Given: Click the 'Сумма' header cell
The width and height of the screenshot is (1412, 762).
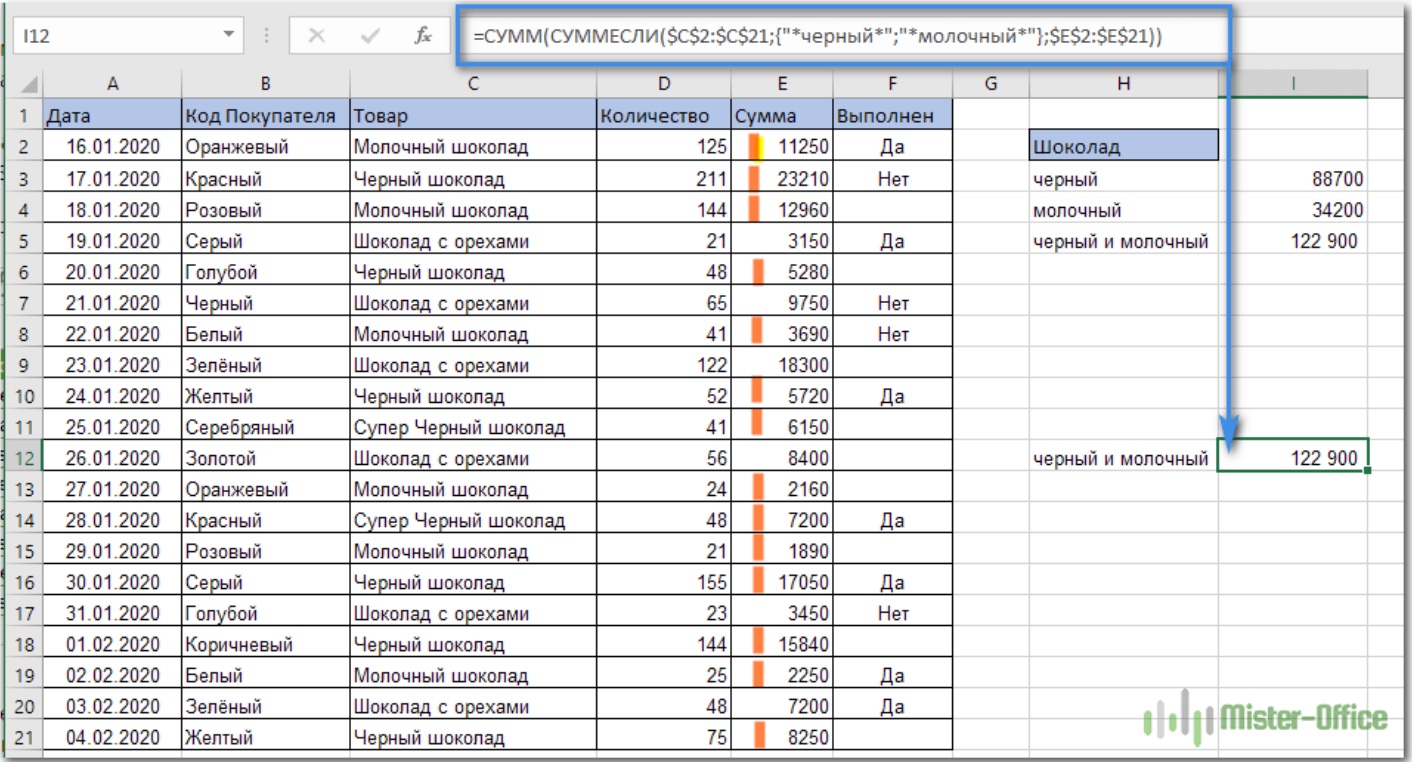Looking at the screenshot, I should point(782,116).
